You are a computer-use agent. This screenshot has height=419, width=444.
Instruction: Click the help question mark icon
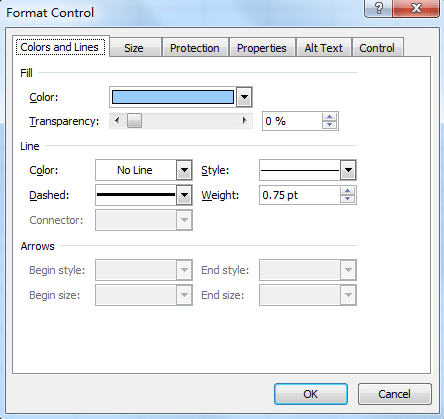[378, 8]
